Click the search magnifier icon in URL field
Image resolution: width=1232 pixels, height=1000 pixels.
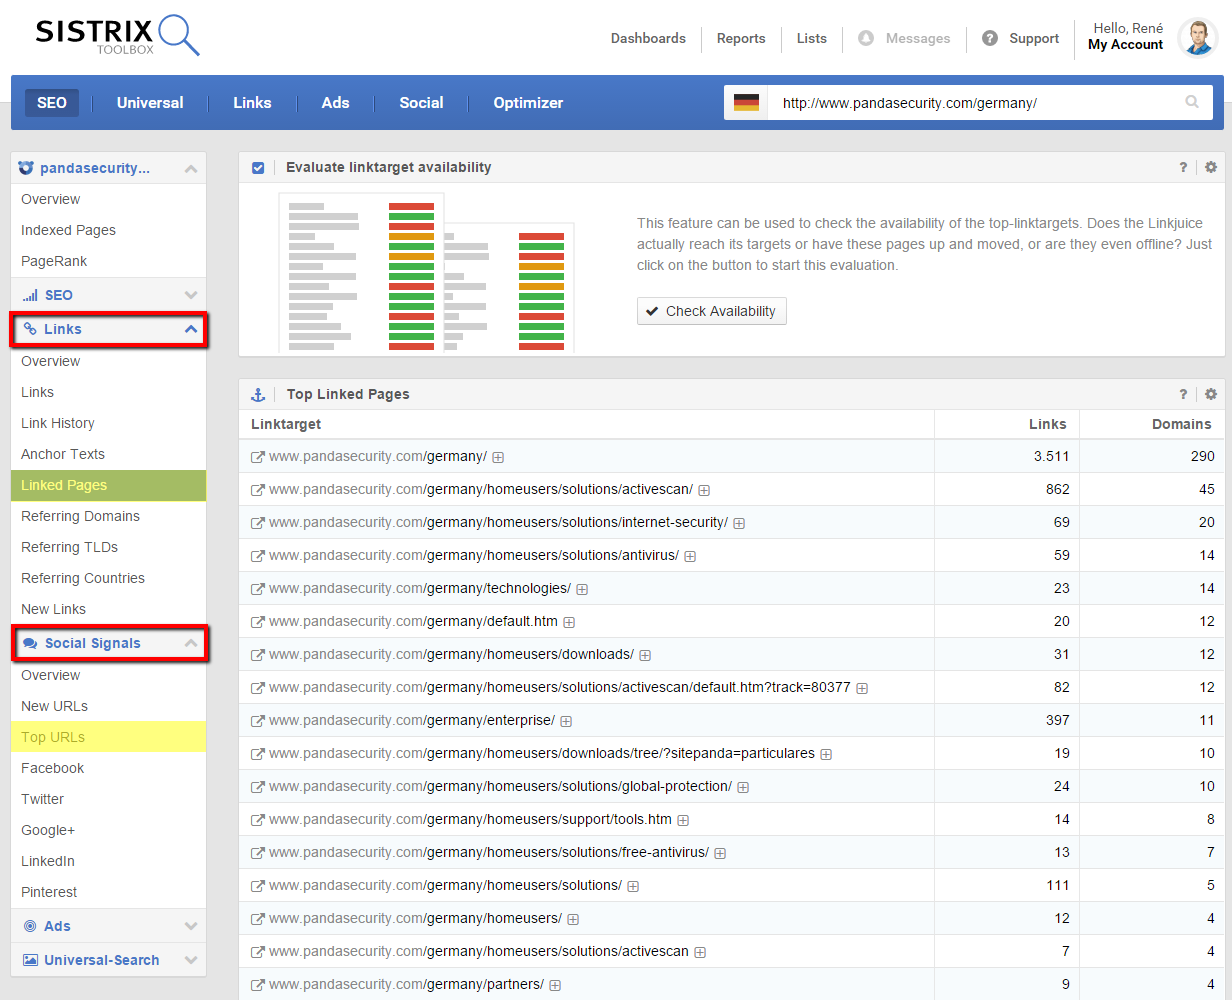[x=1191, y=102]
